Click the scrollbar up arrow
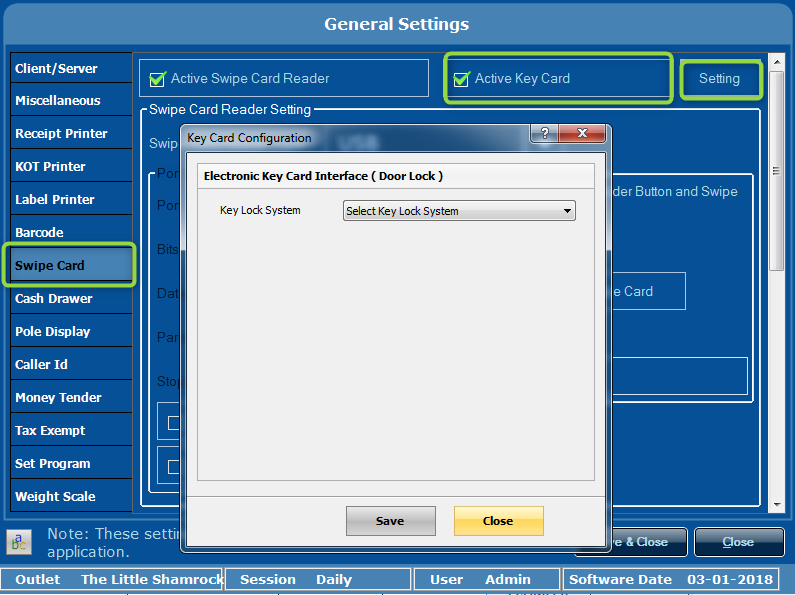795x595 pixels. coord(777,62)
